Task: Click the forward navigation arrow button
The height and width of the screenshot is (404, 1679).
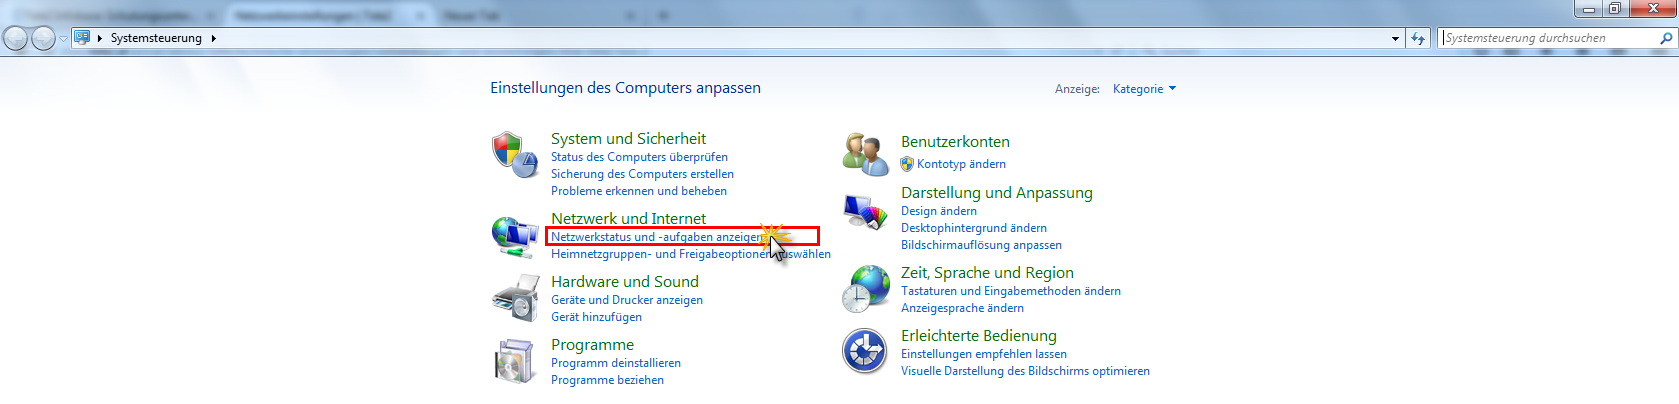Action: click(x=43, y=38)
